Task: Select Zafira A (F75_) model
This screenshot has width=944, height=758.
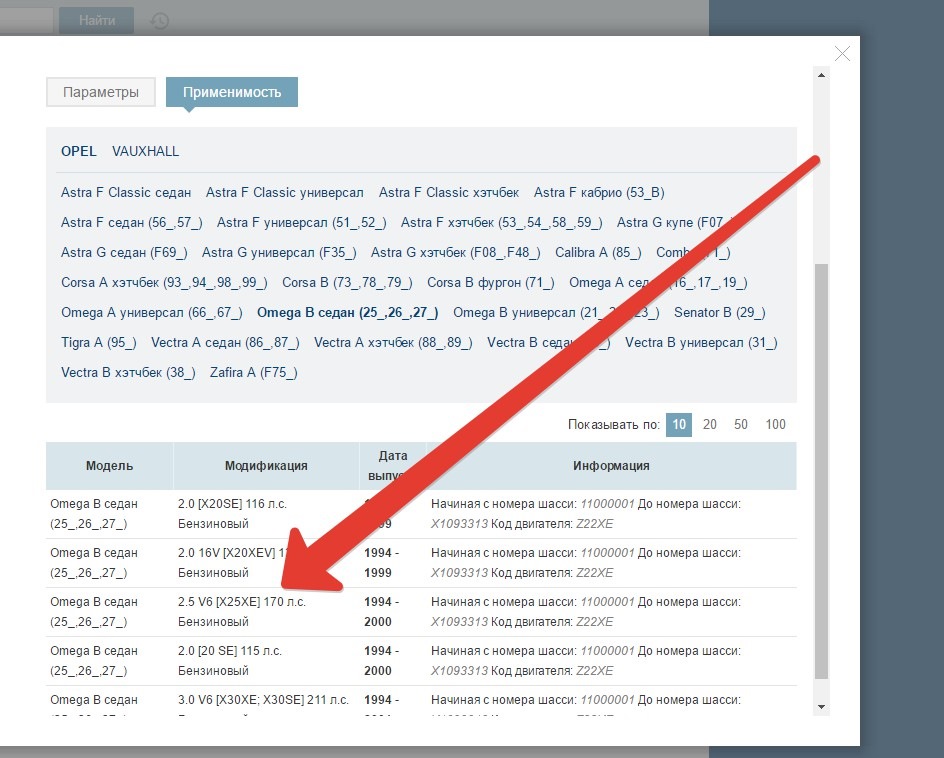Action: [x=253, y=373]
